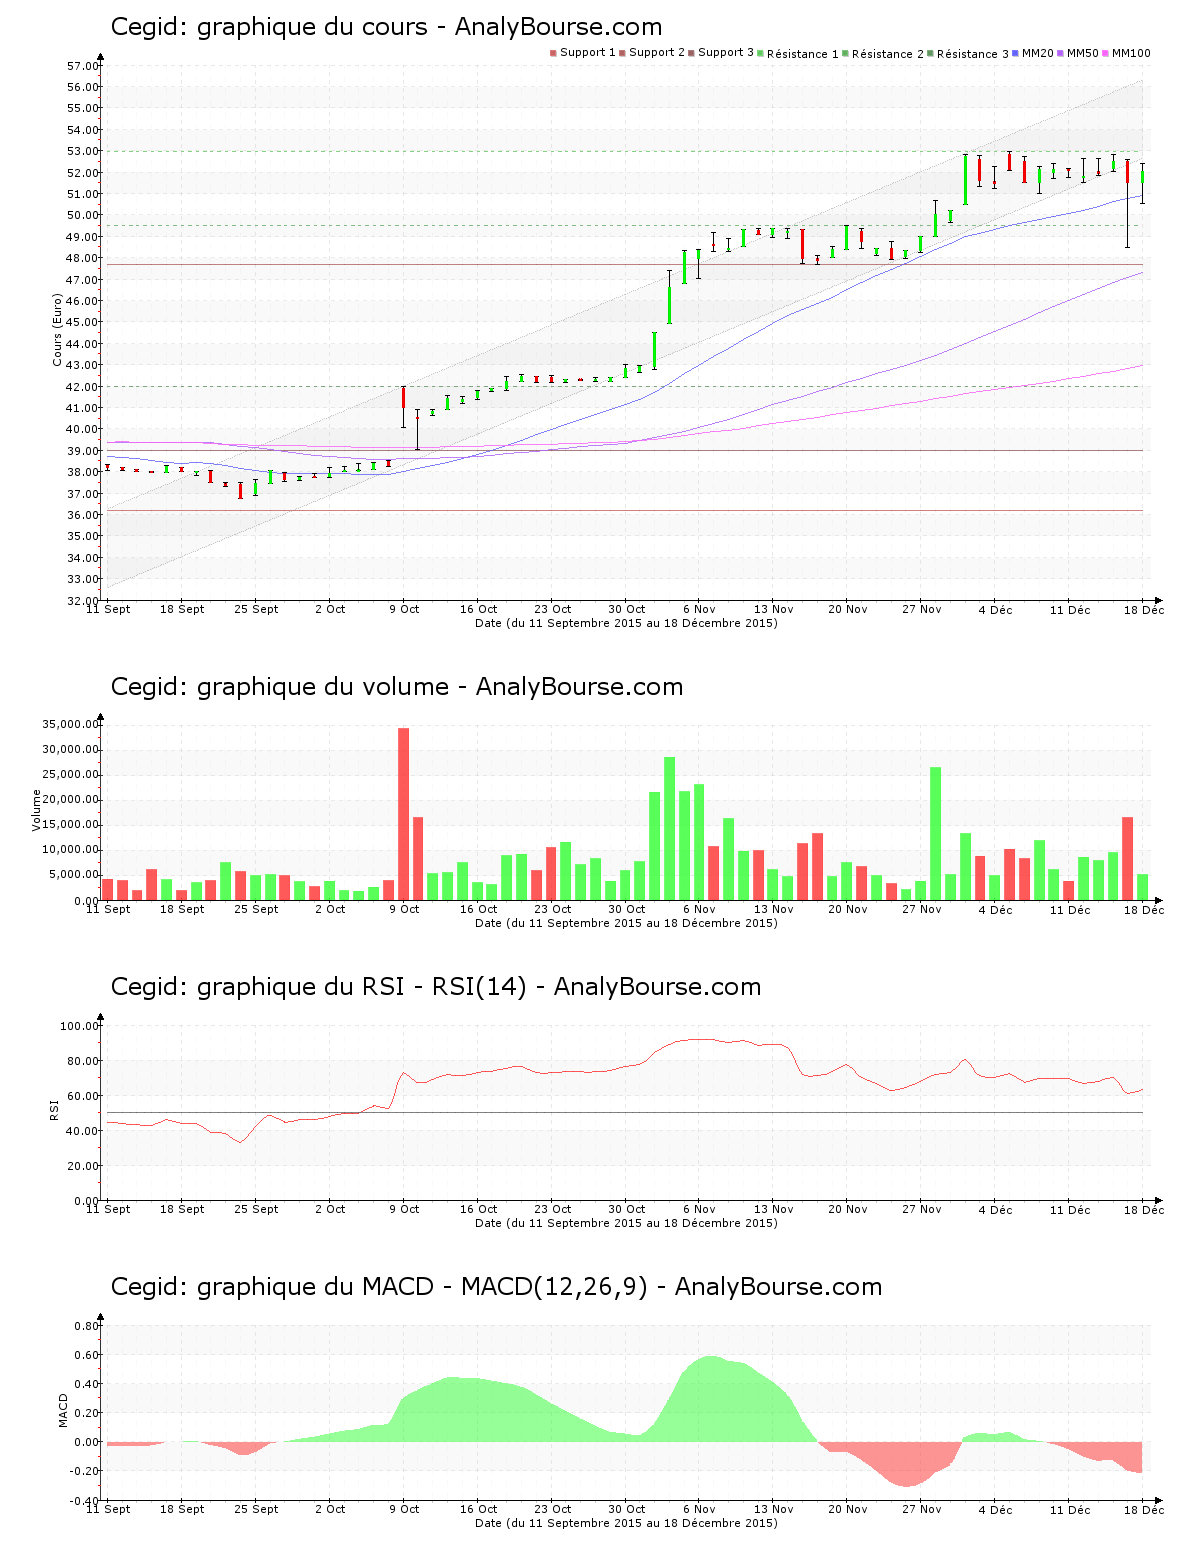Click the '27 Nov' date under the RSI chart
Viewport: 1200px width, 1550px height.
[922, 1209]
